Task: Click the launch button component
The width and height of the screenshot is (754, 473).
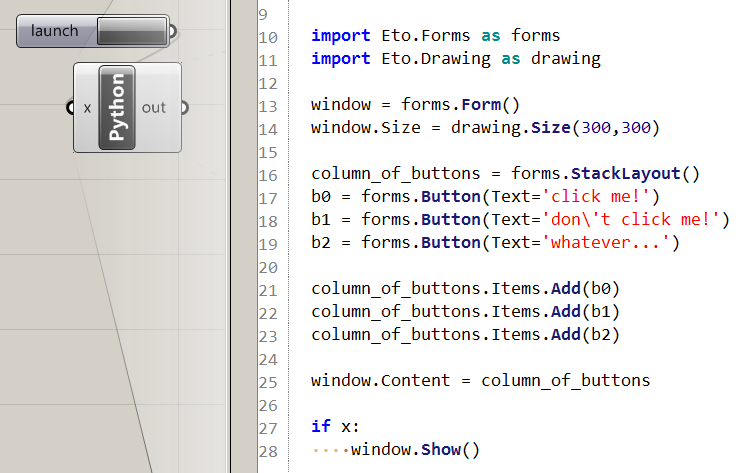Action: (92, 31)
